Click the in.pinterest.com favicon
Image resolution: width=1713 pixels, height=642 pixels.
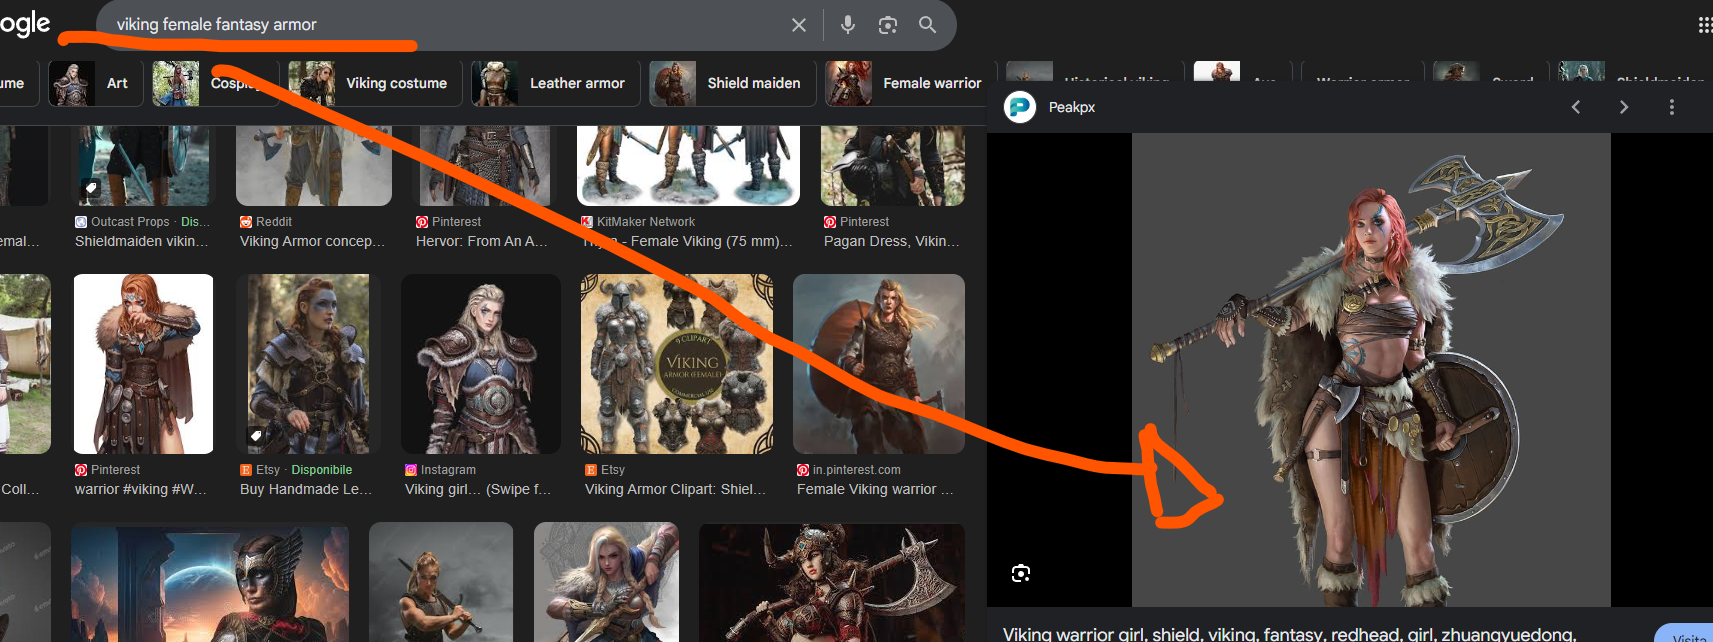pyautogui.click(x=803, y=470)
